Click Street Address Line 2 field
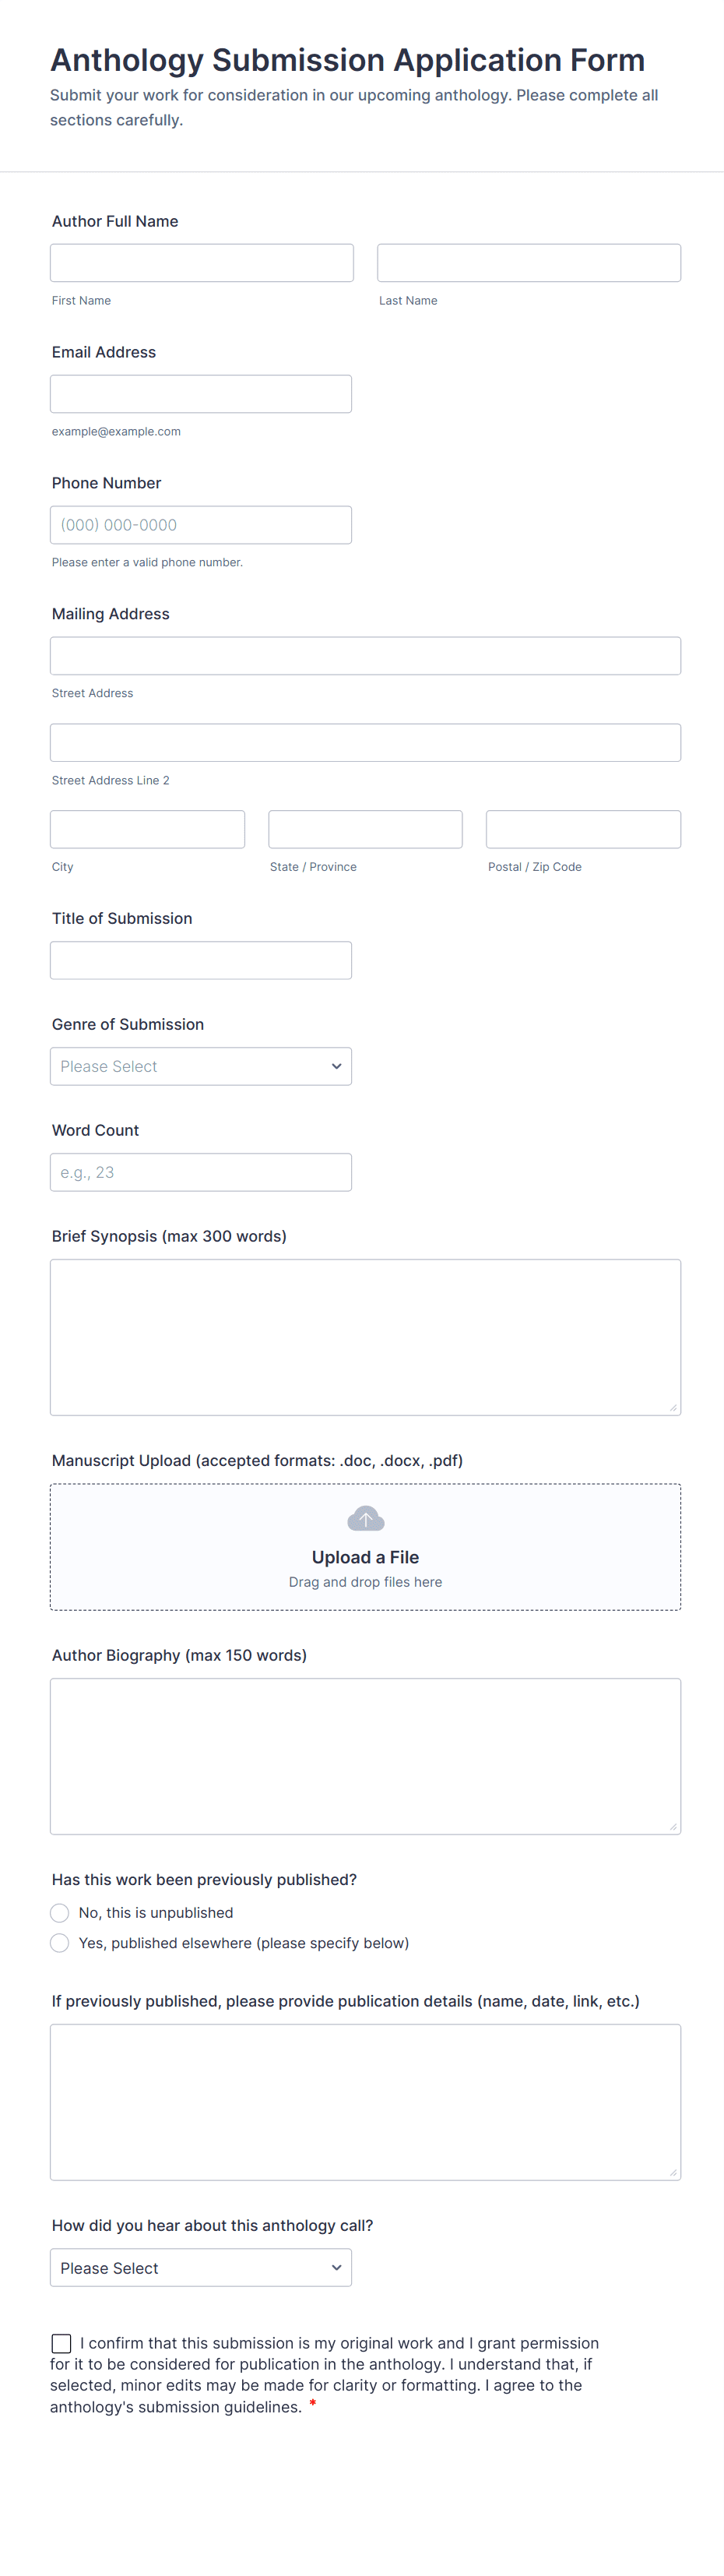The height and width of the screenshot is (2576, 724). click(365, 743)
